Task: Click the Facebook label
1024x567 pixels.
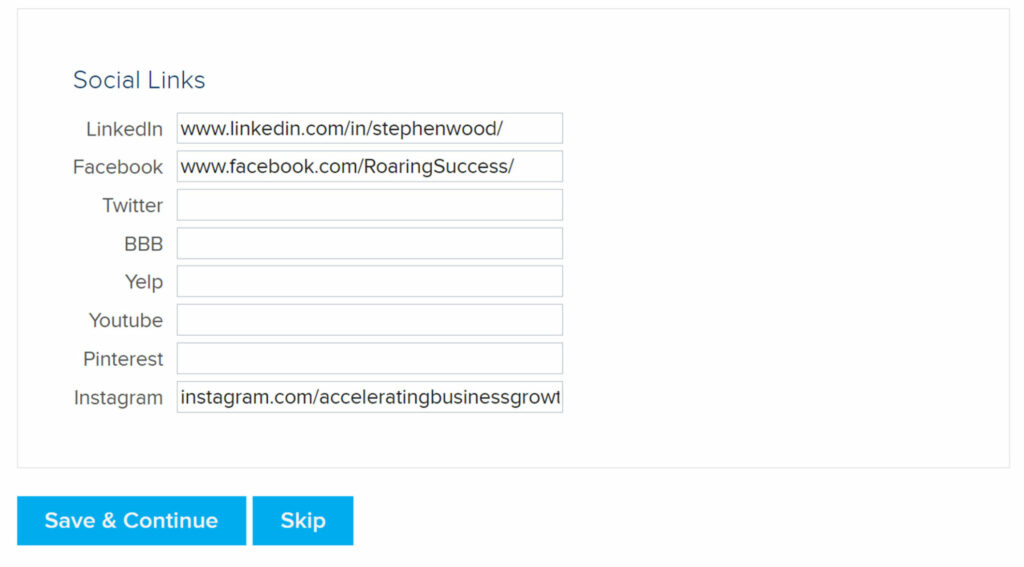Action: [118, 167]
